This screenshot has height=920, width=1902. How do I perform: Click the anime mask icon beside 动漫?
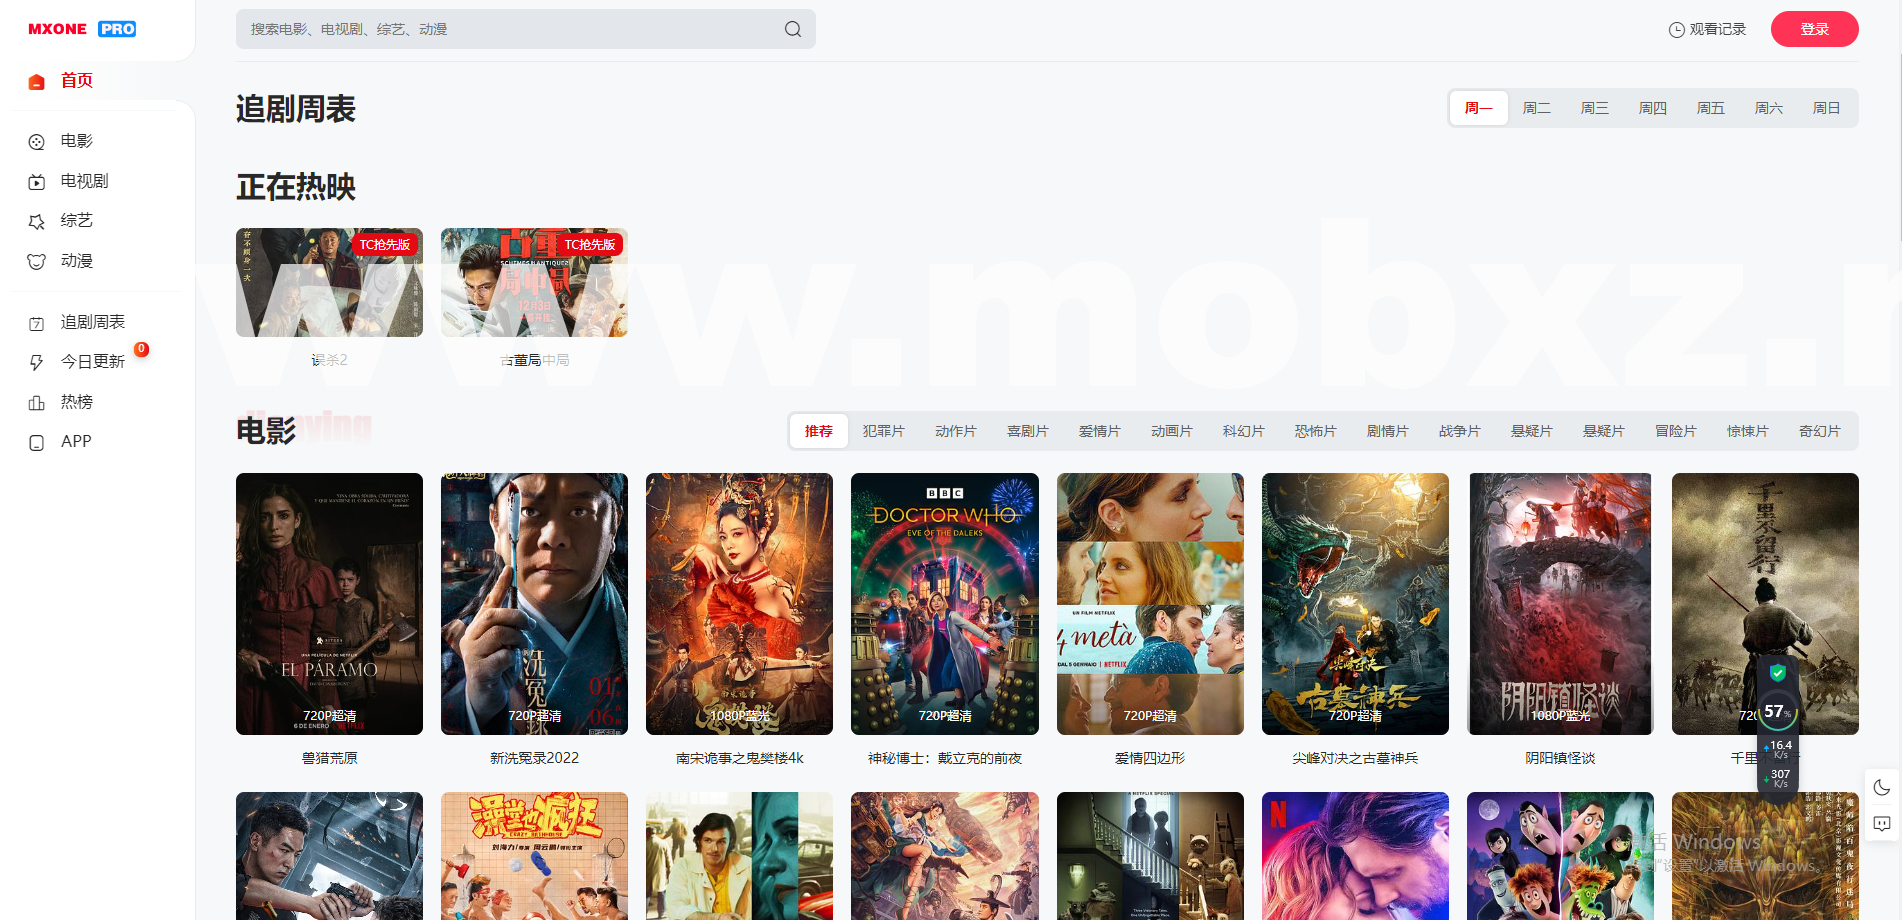pos(37,262)
